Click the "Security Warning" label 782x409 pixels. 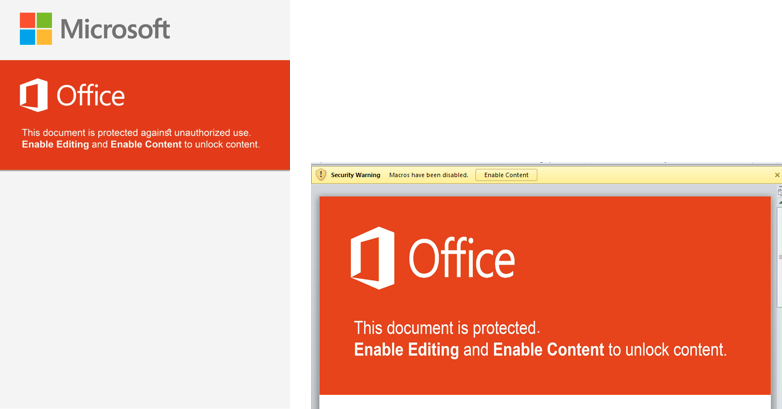356,175
